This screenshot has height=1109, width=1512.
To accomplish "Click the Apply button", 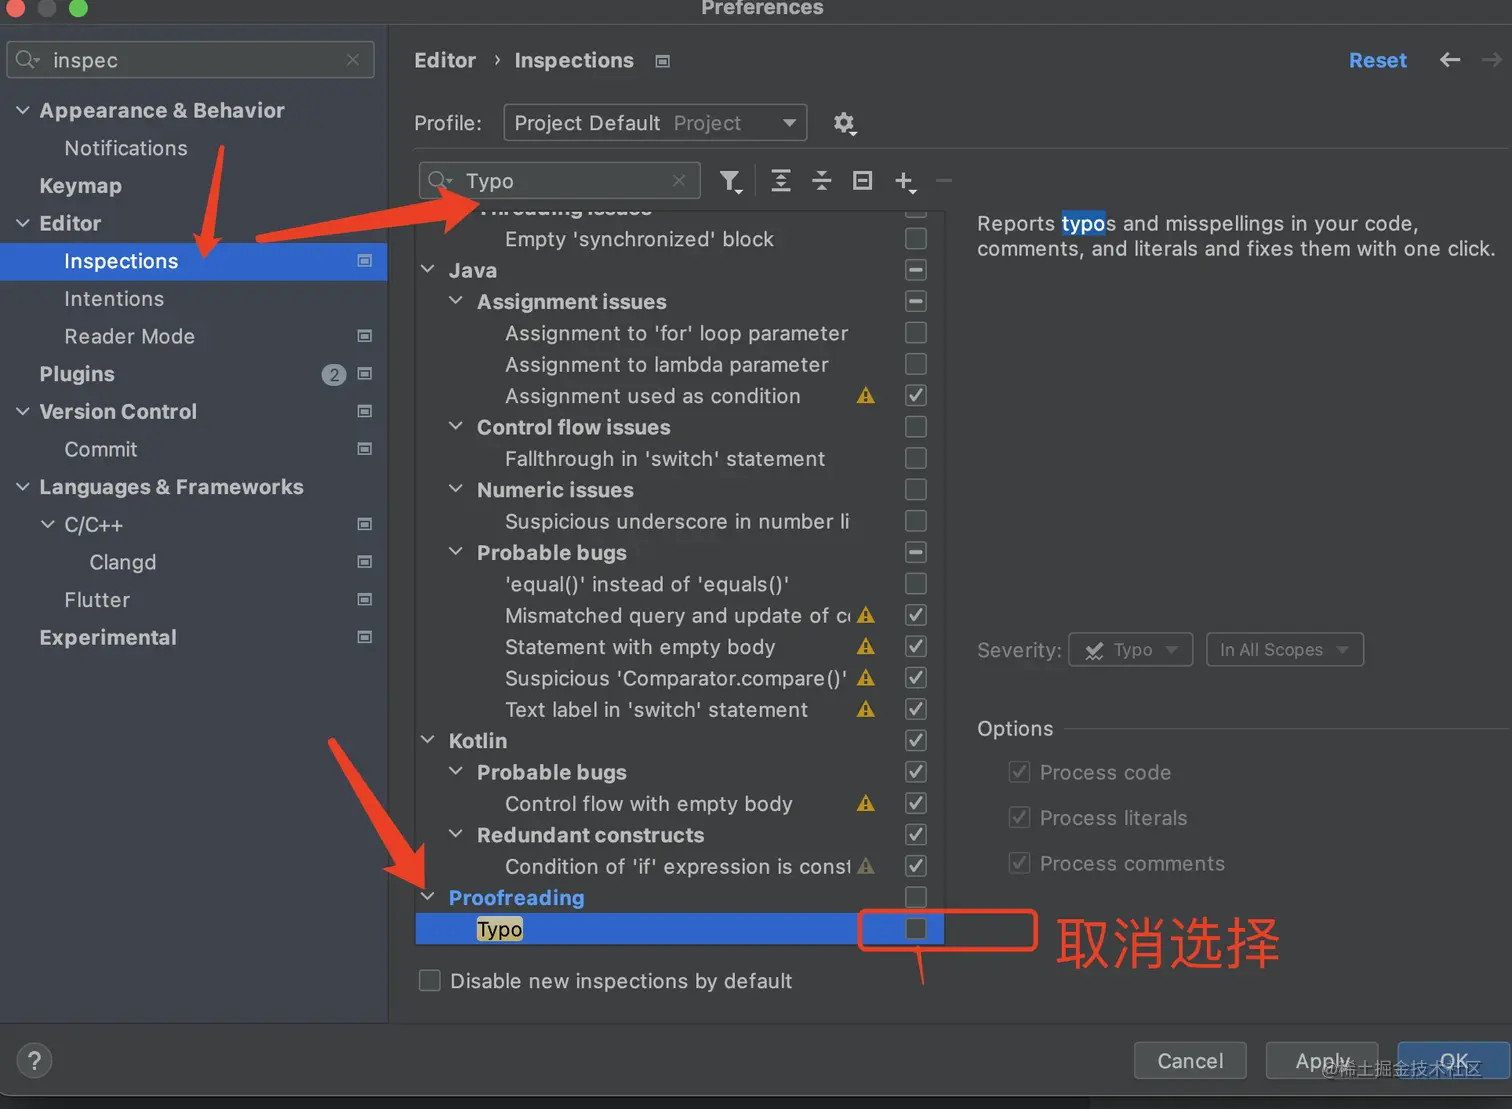I will pos(1322,1061).
